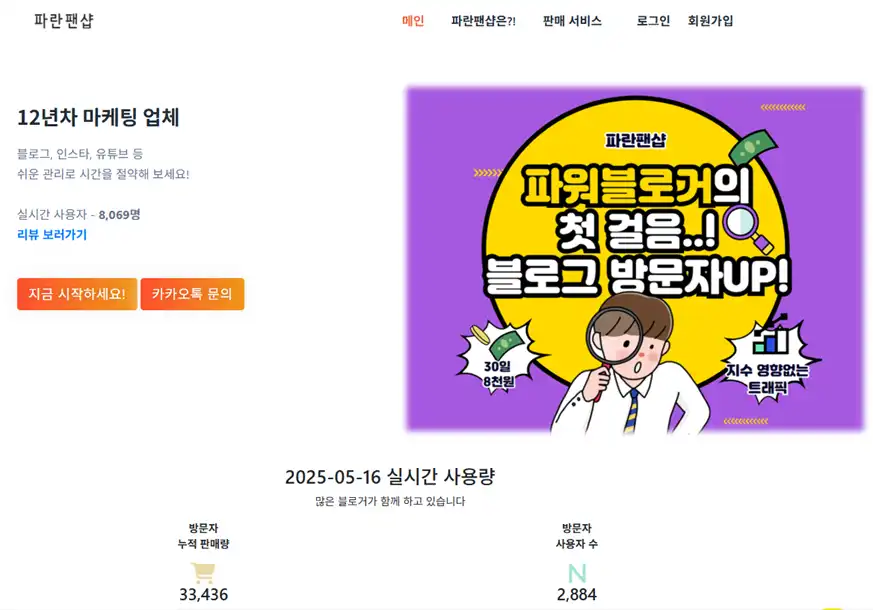Click the green money bill icon atop banner

tap(752, 147)
